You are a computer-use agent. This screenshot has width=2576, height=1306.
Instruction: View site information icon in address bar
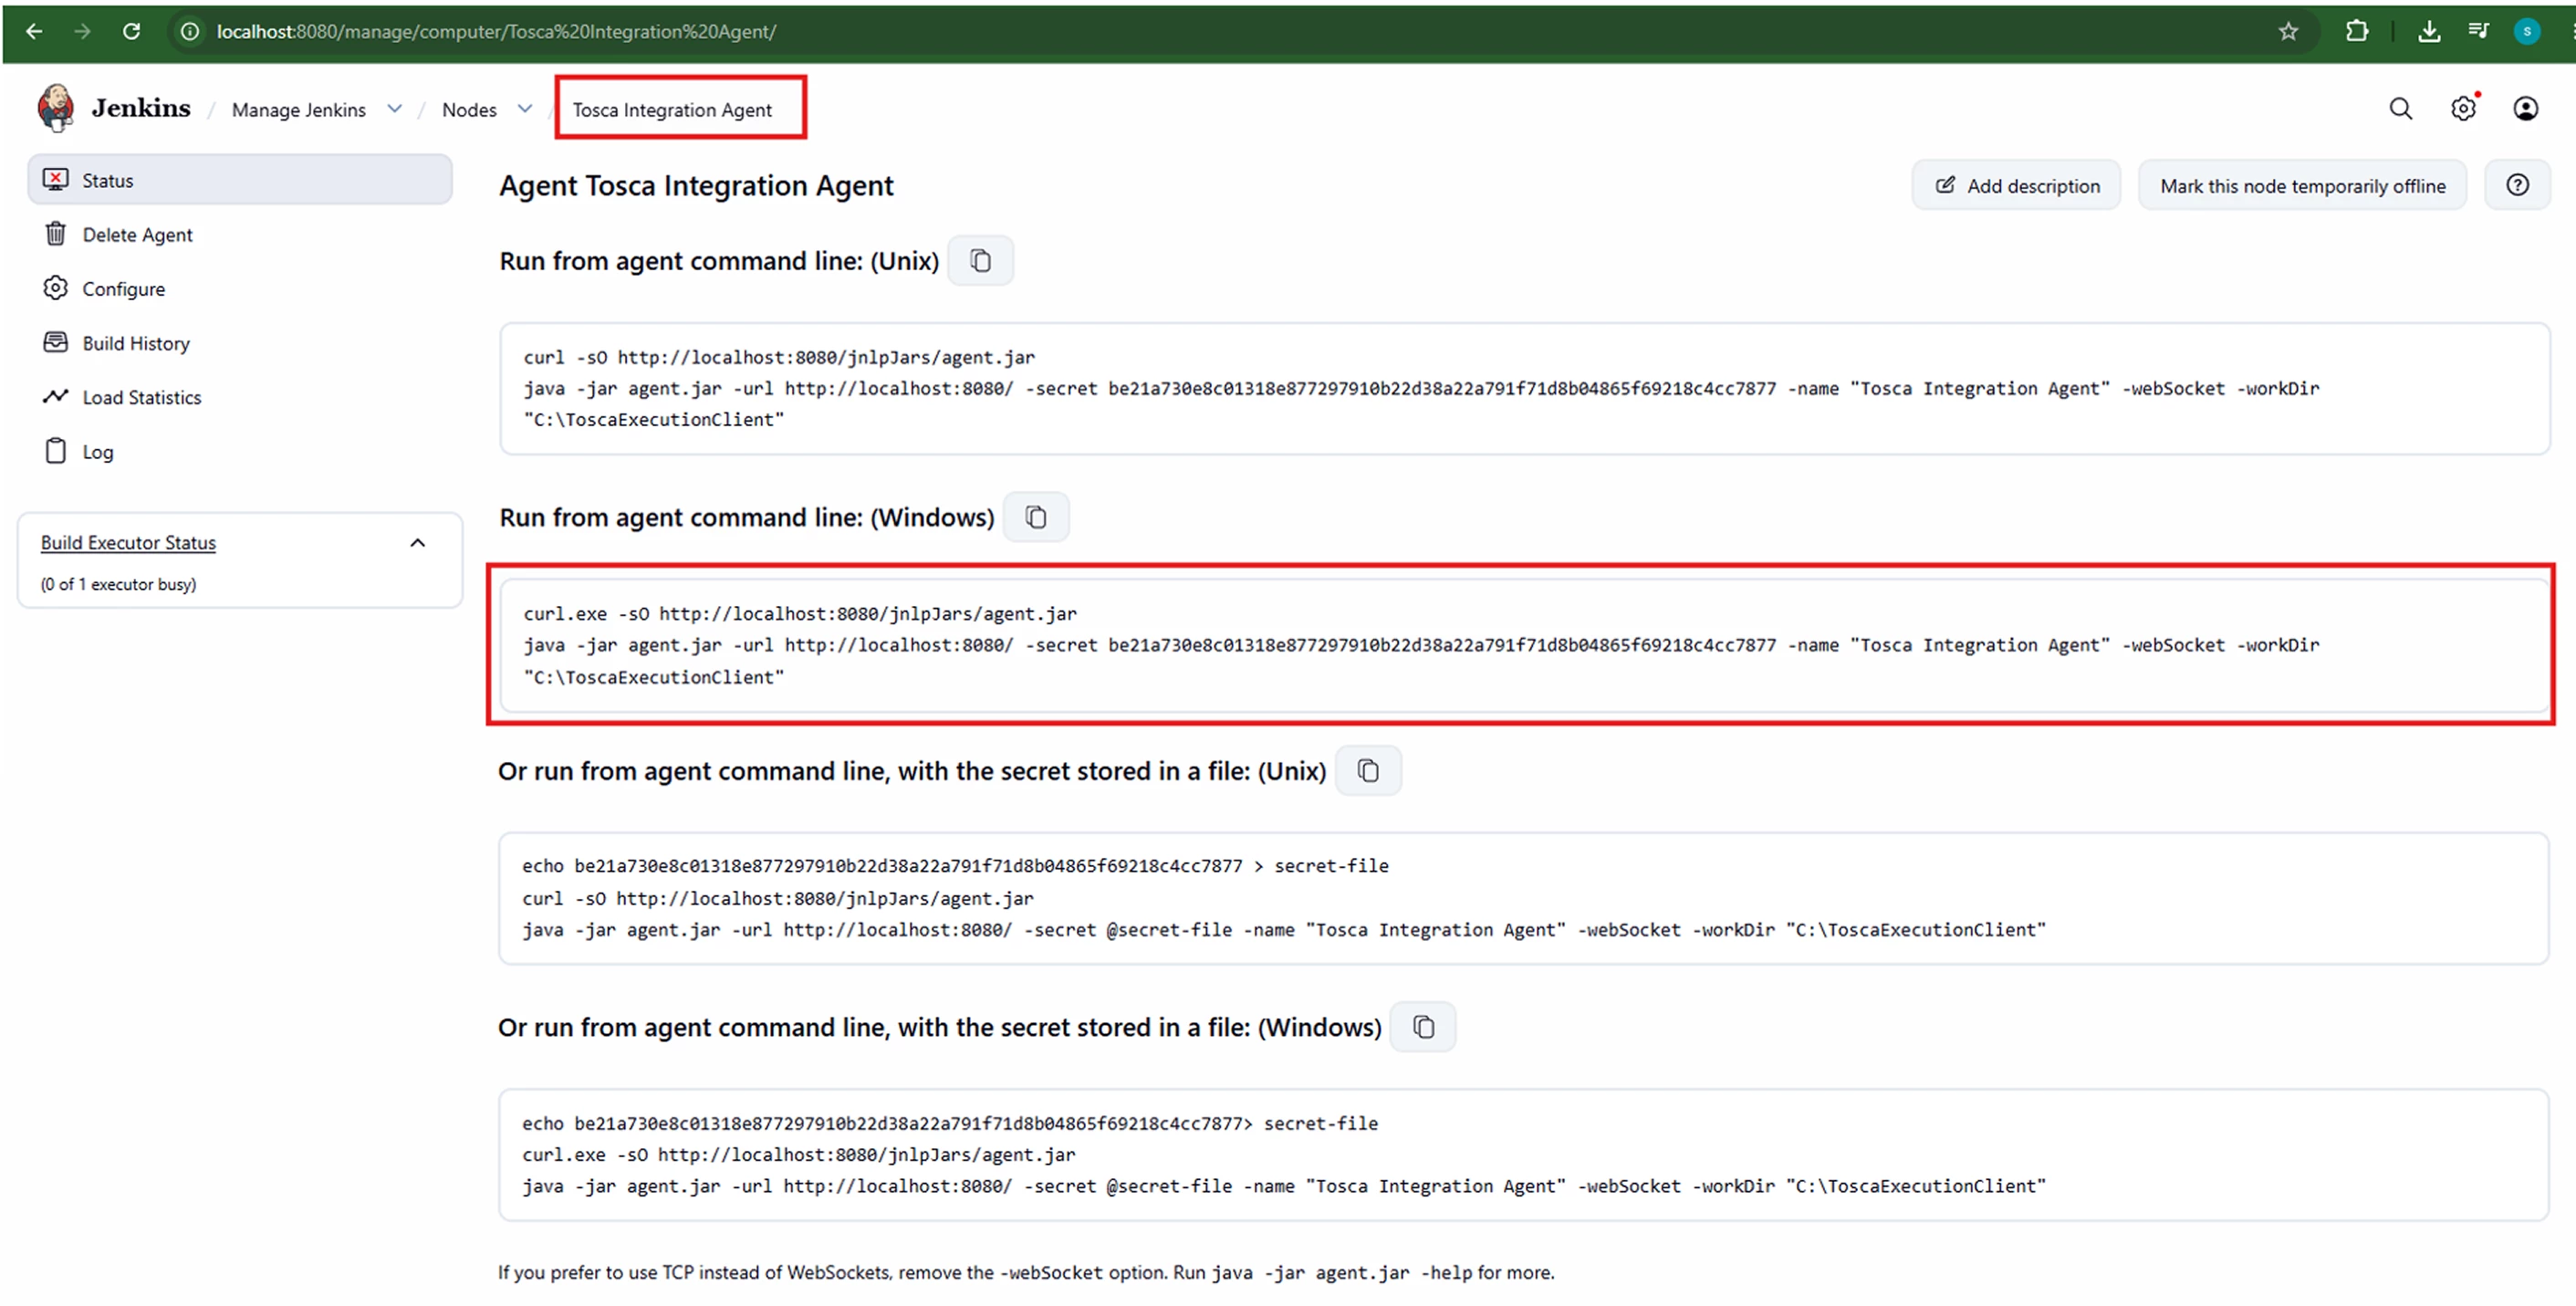pyautogui.click(x=189, y=31)
